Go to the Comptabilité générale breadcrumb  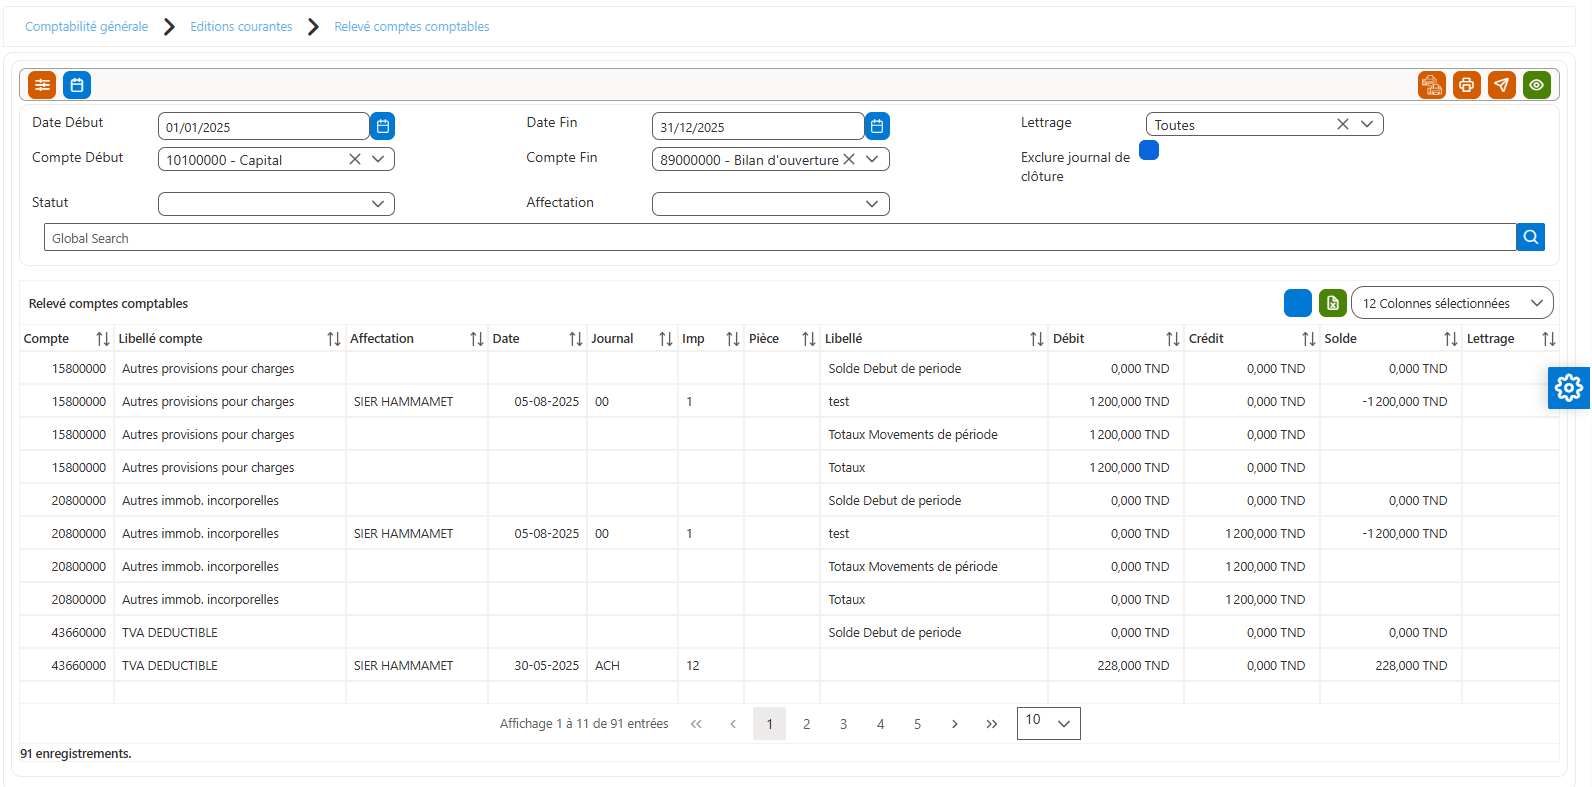click(86, 27)
